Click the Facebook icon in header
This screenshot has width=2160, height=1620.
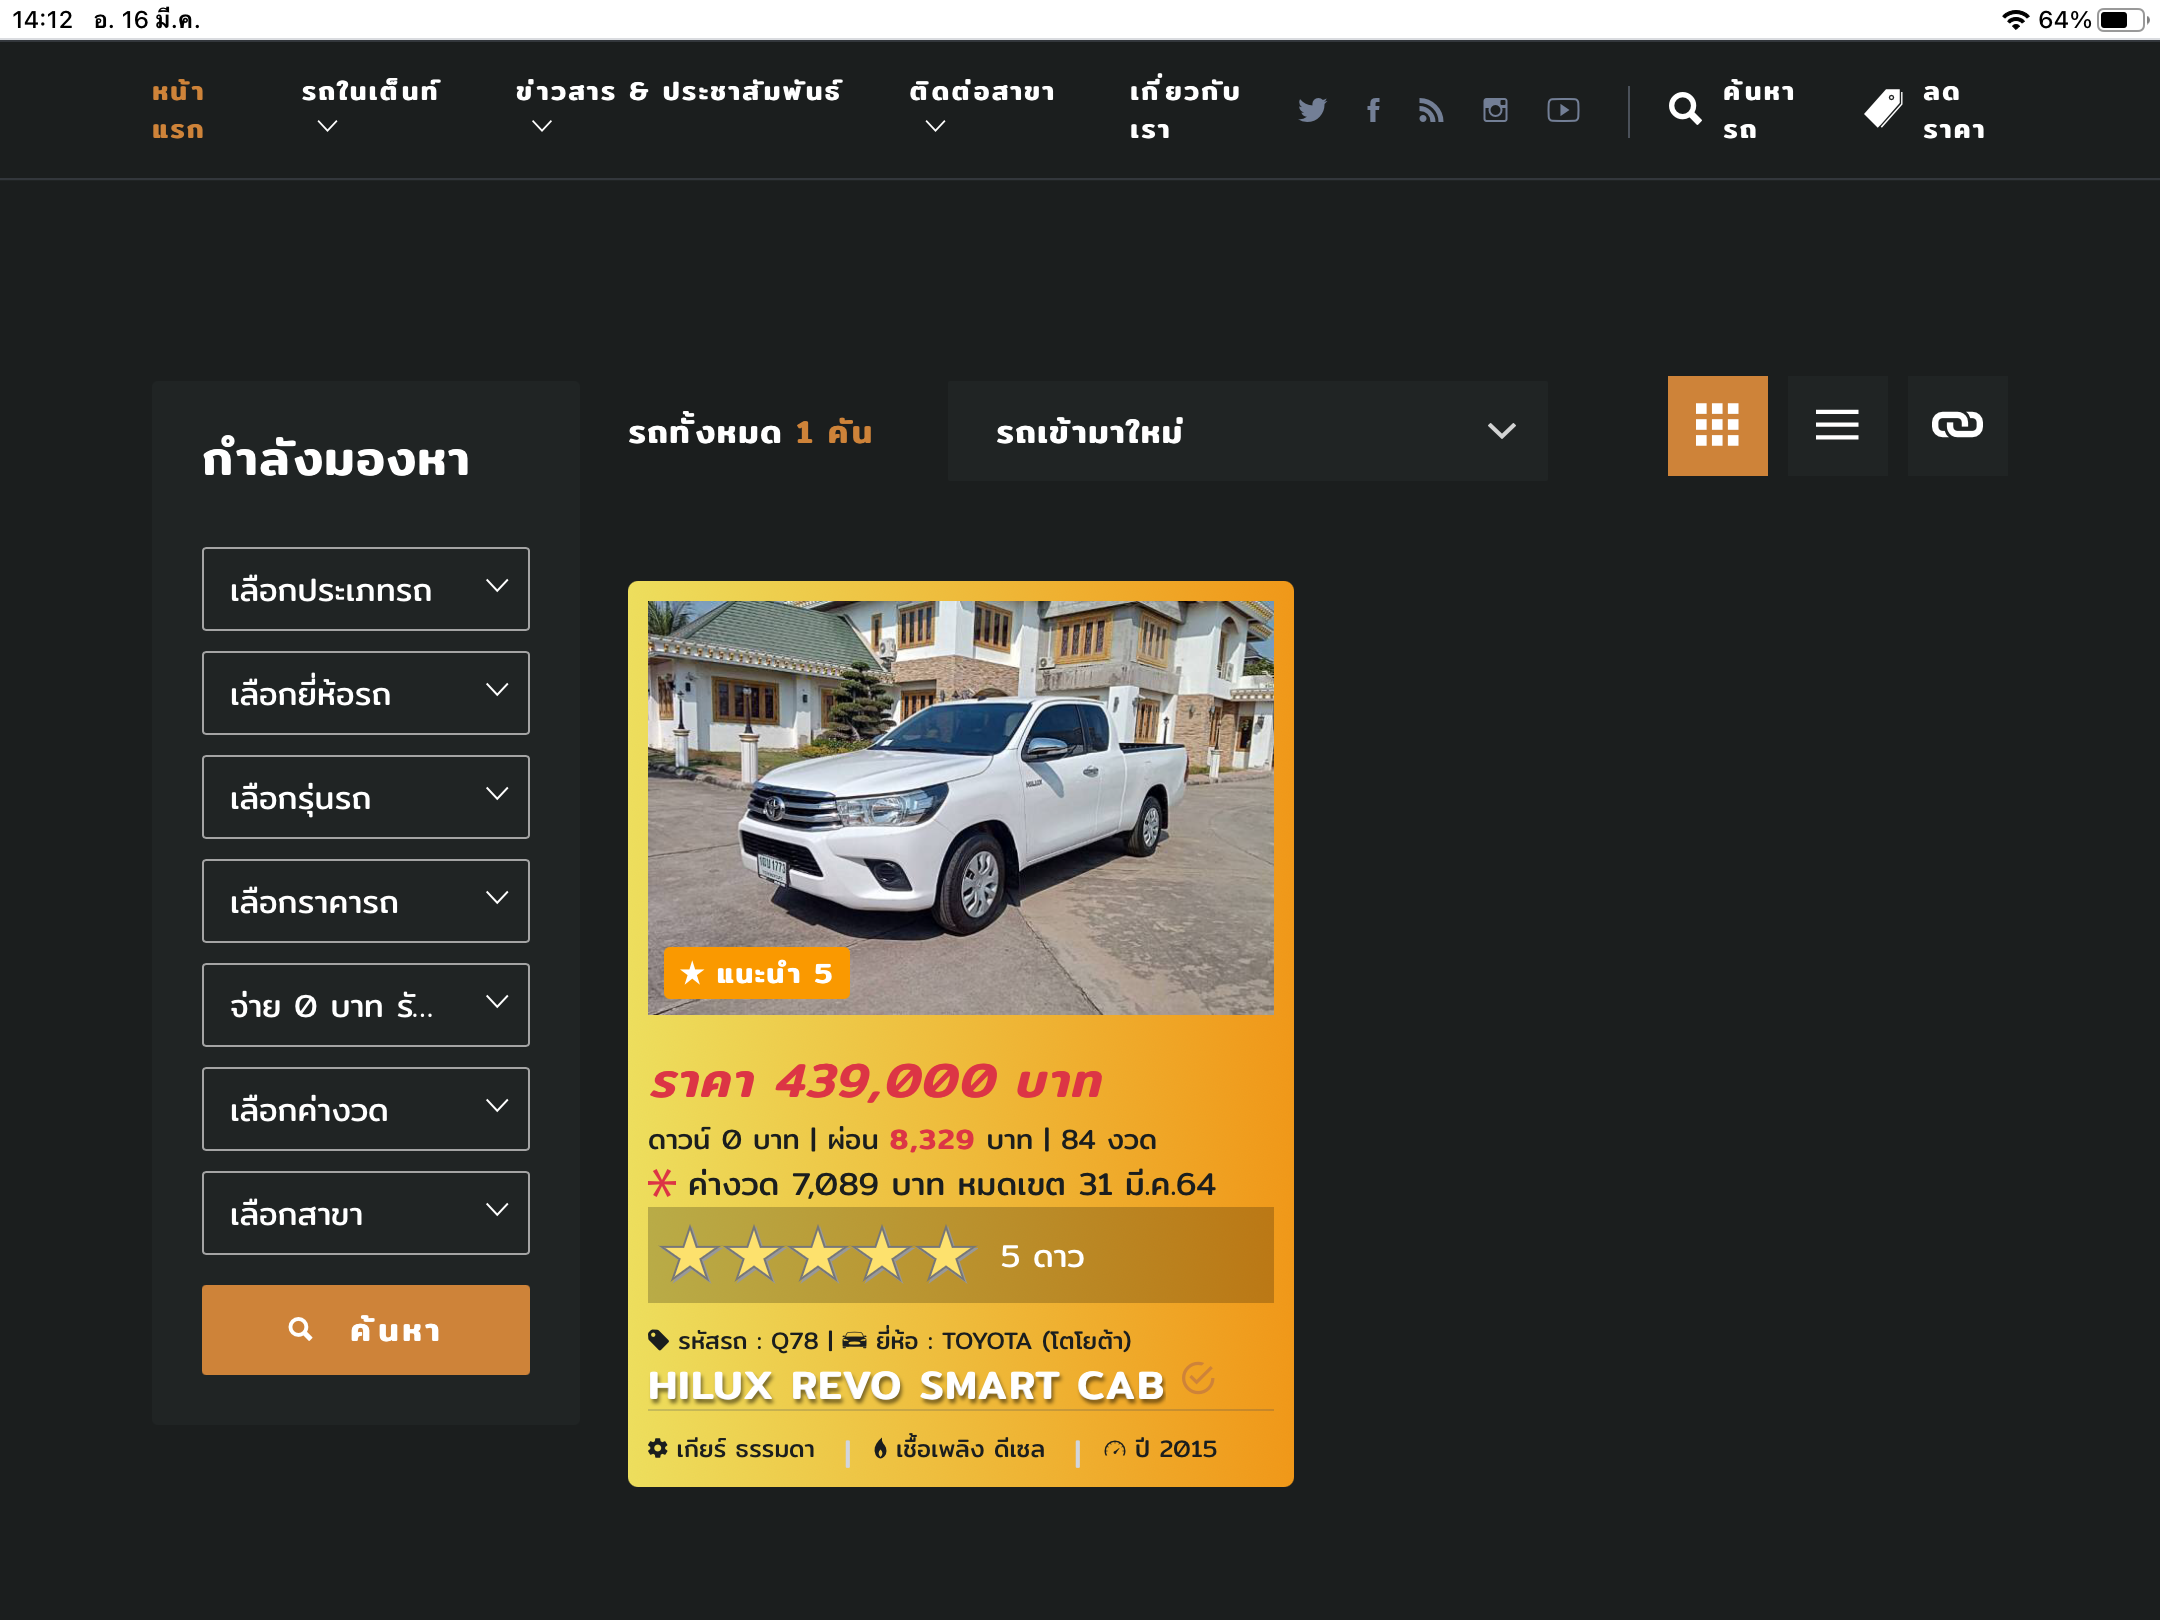click(1373, 109)
